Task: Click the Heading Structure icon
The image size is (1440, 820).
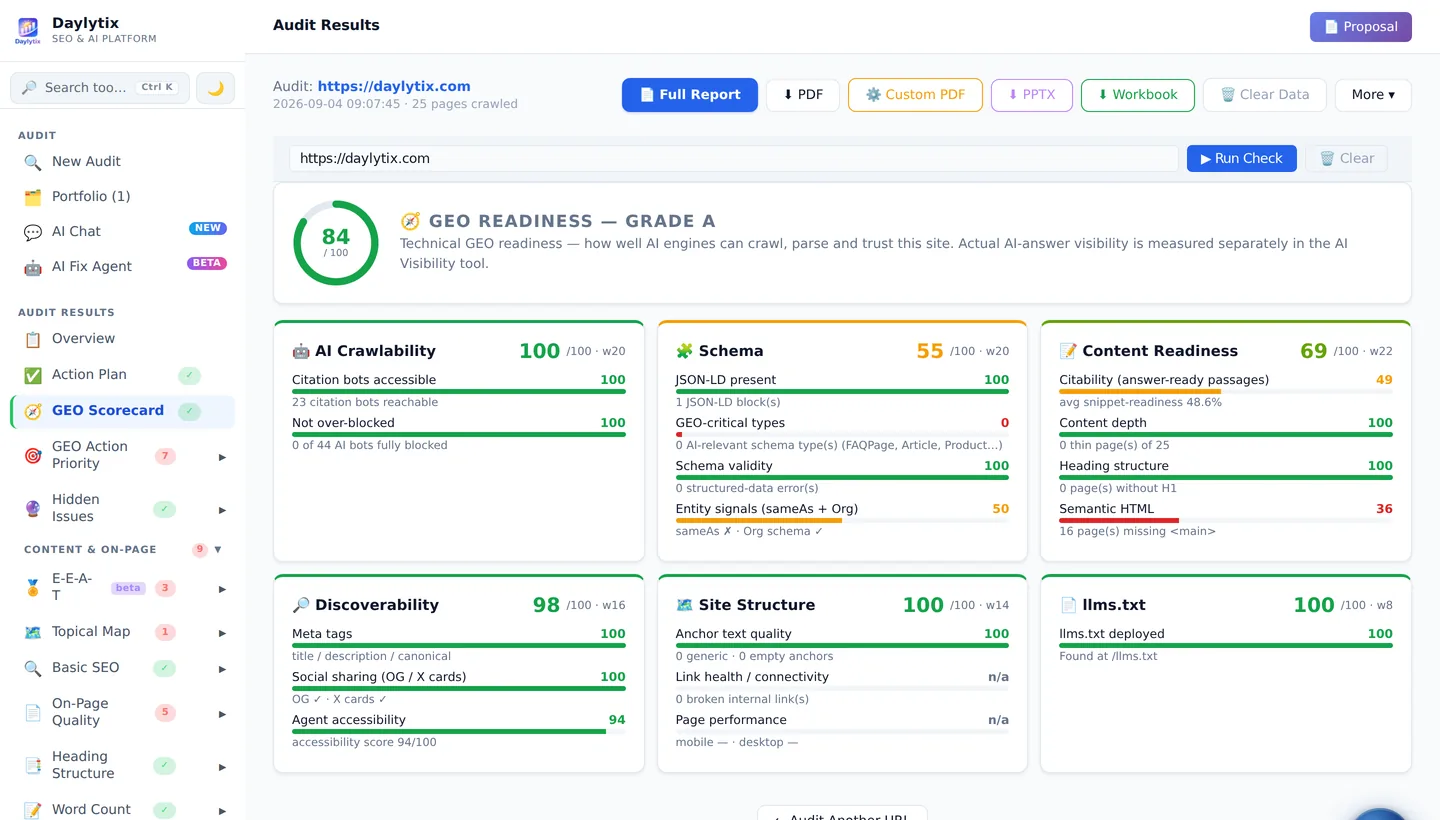Action: coord(33,765)
